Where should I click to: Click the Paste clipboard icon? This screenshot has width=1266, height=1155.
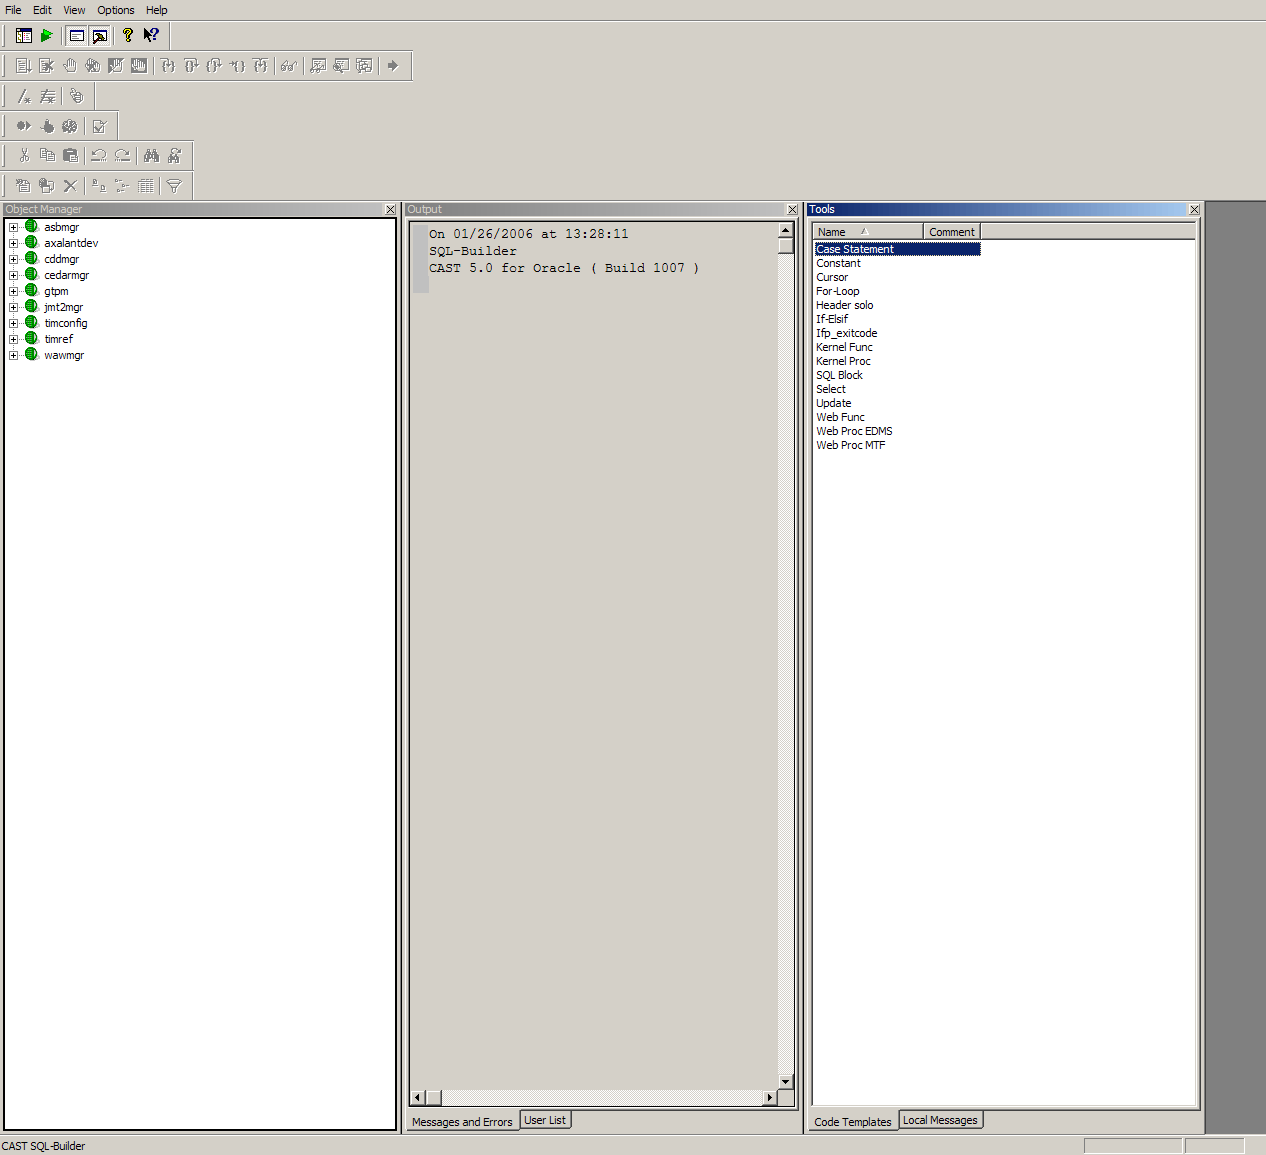click(x=70, y=156)
